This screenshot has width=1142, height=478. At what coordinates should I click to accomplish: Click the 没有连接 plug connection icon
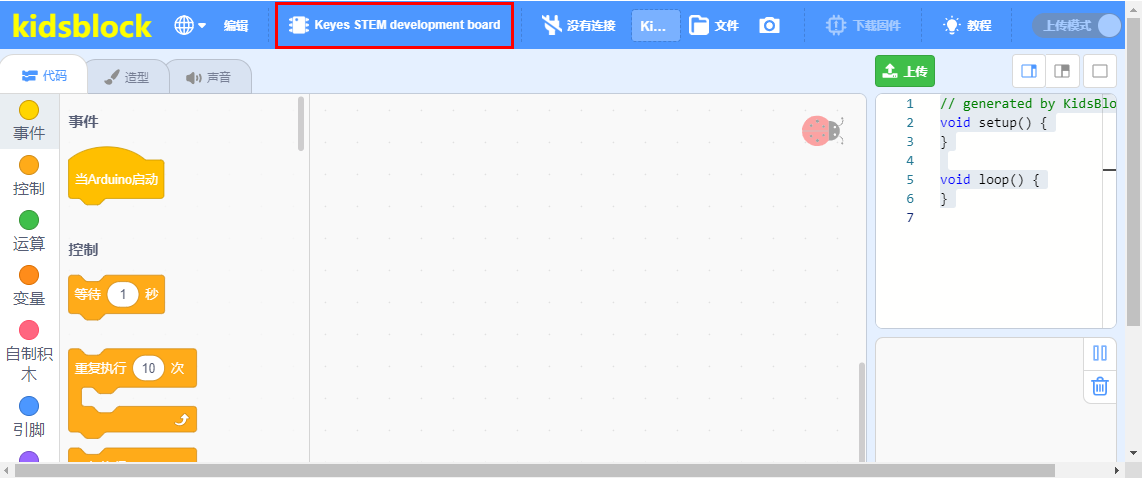click(551, 26)
